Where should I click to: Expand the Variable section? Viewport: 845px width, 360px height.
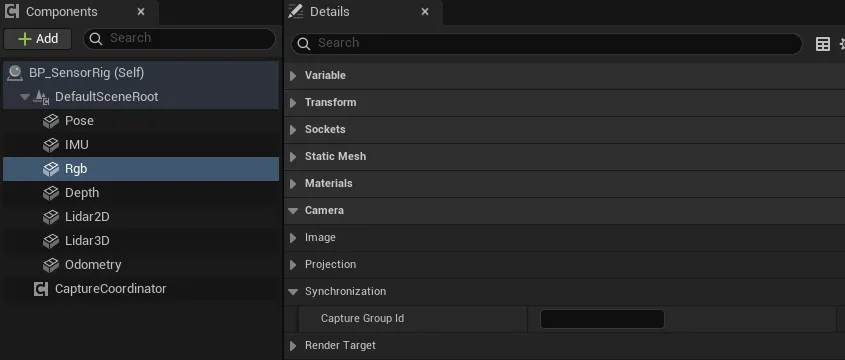point(293,76)
